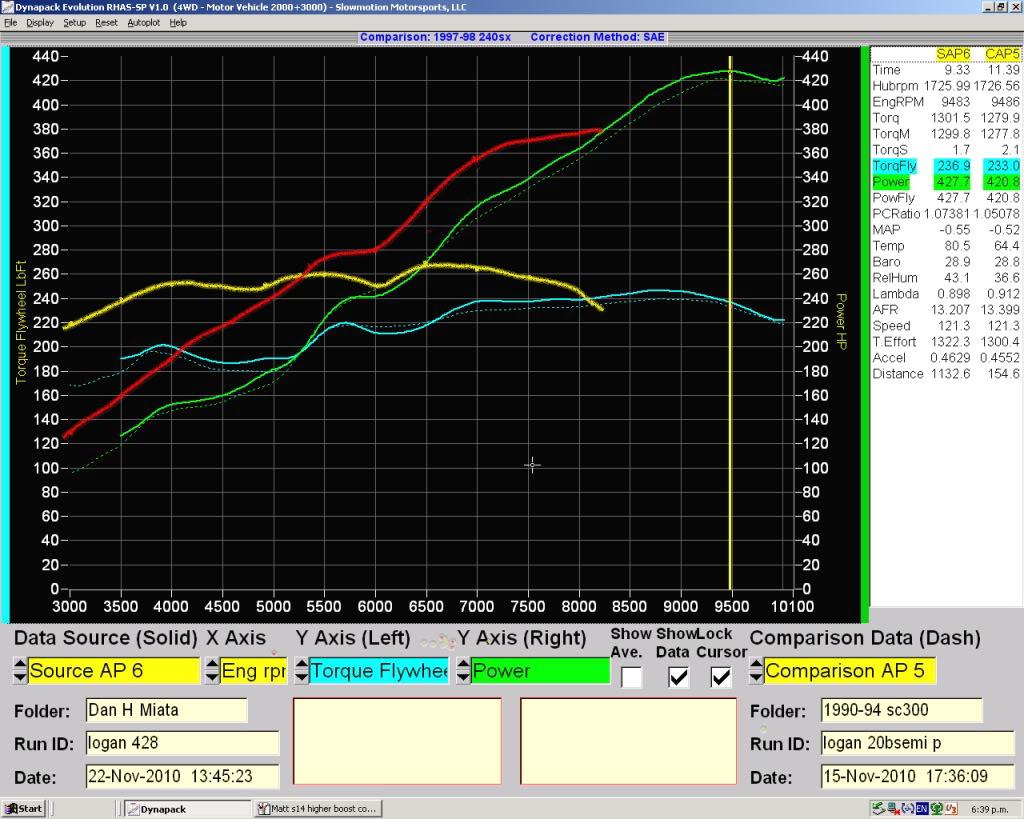Click the comparison Folder field 1990-94 sc300
The height and width of the screenshot is (819, 1024).
[x=901, y=710]
